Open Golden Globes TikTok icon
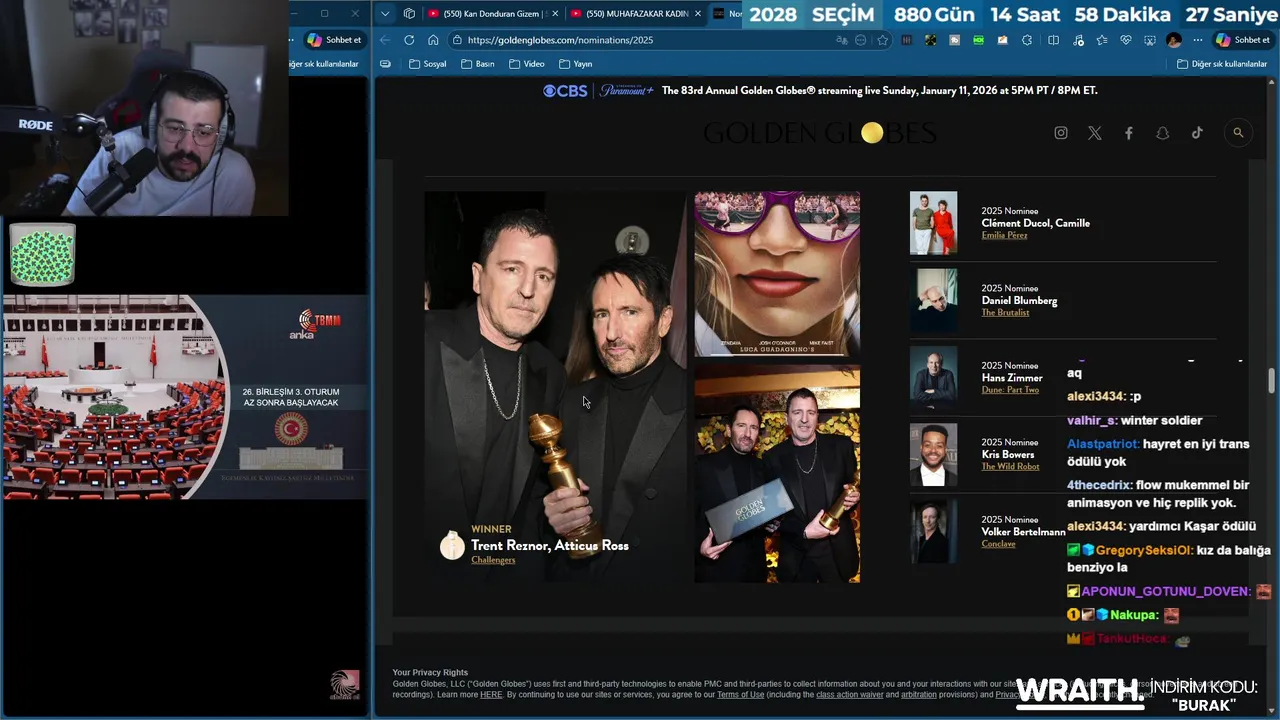 coord(1197,133)
